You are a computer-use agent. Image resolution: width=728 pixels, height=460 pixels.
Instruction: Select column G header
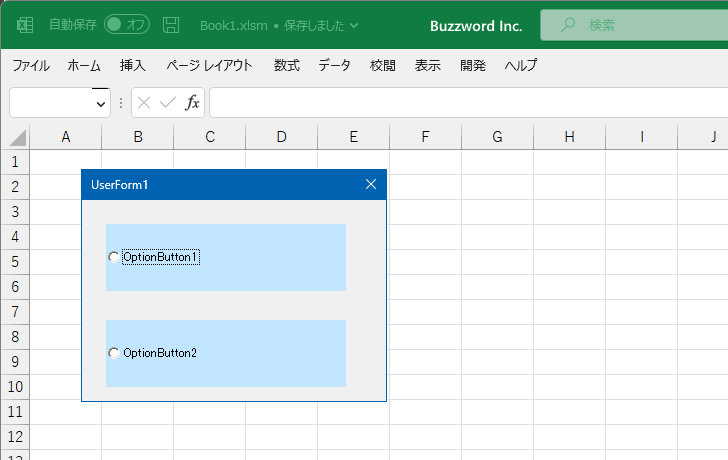tap(497, 137)
